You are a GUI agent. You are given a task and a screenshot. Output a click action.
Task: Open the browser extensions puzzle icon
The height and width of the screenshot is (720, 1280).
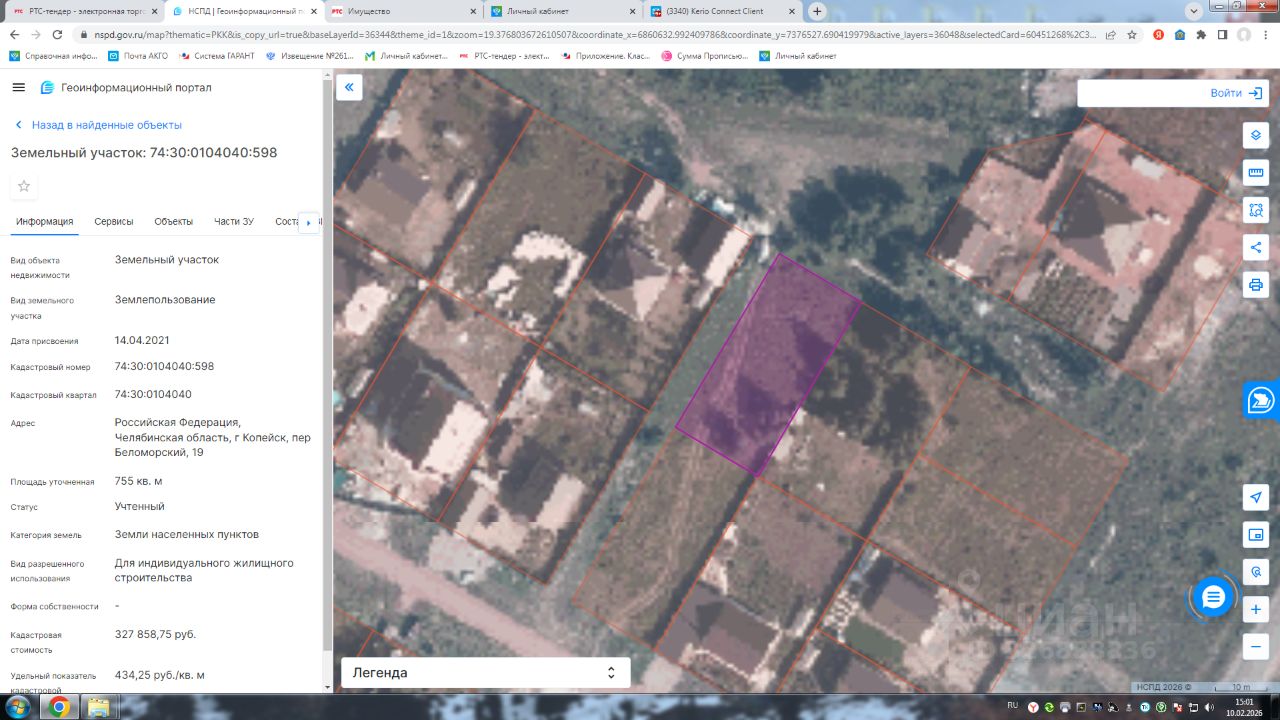pyautogui.click(x=1201, y=34)
